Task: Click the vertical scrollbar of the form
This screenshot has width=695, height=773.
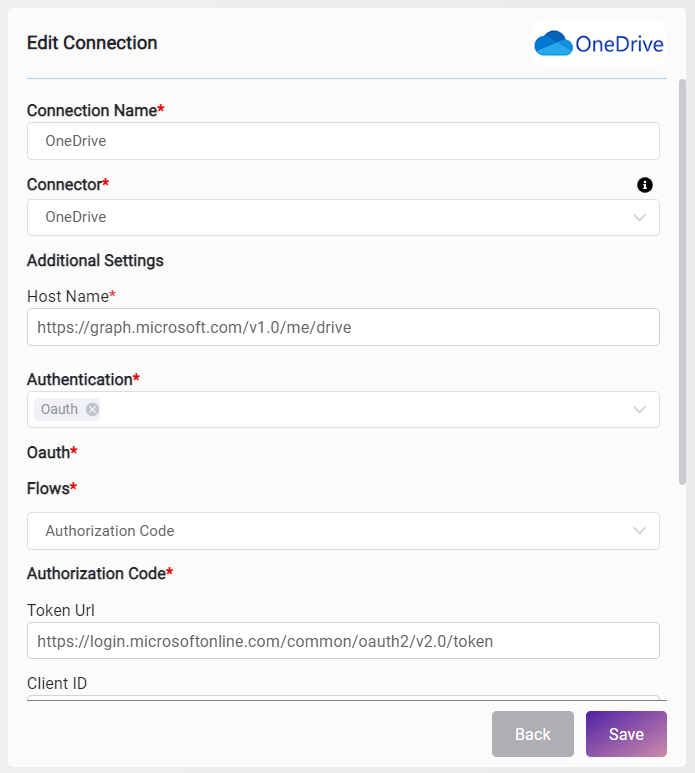Action: click(682, 280)
